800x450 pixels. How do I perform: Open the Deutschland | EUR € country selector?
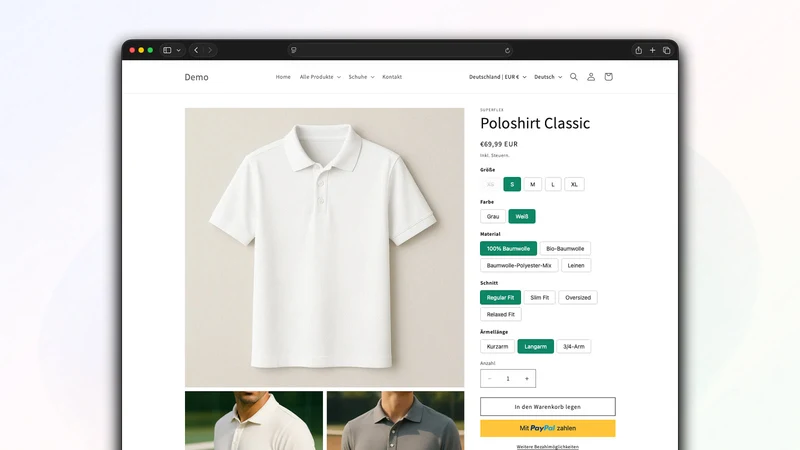pyautogui.click(x=497, y=77)
